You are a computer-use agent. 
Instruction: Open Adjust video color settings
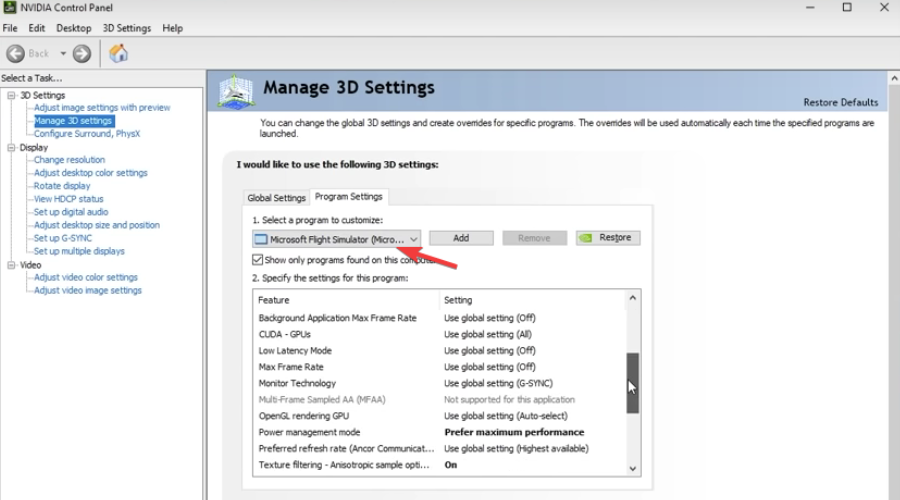point(86,277)
